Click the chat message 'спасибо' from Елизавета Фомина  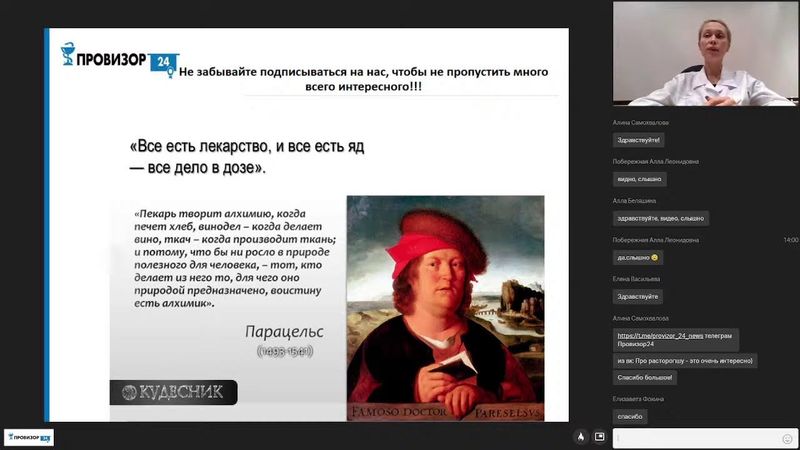(x=630, y=416)
